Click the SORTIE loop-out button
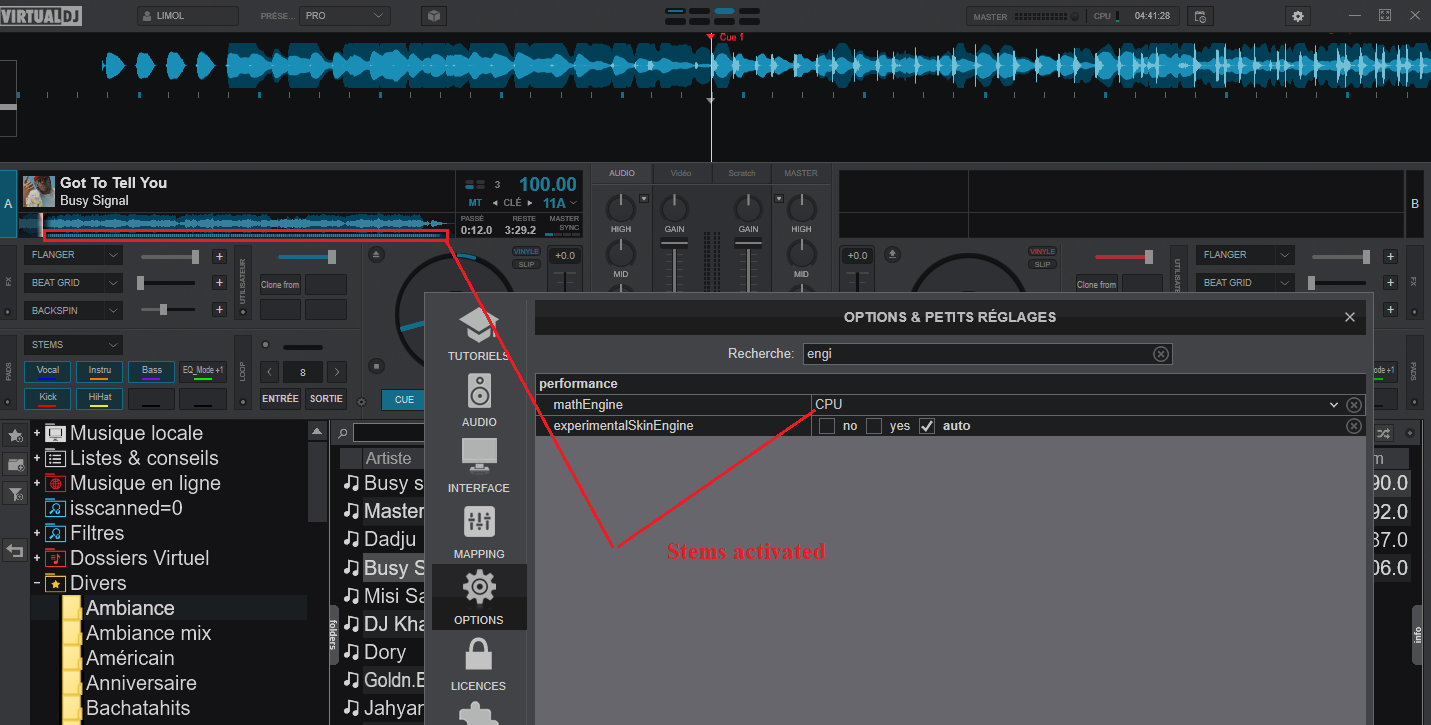This screenshot has height=725, width=1431. coord(326,399)
